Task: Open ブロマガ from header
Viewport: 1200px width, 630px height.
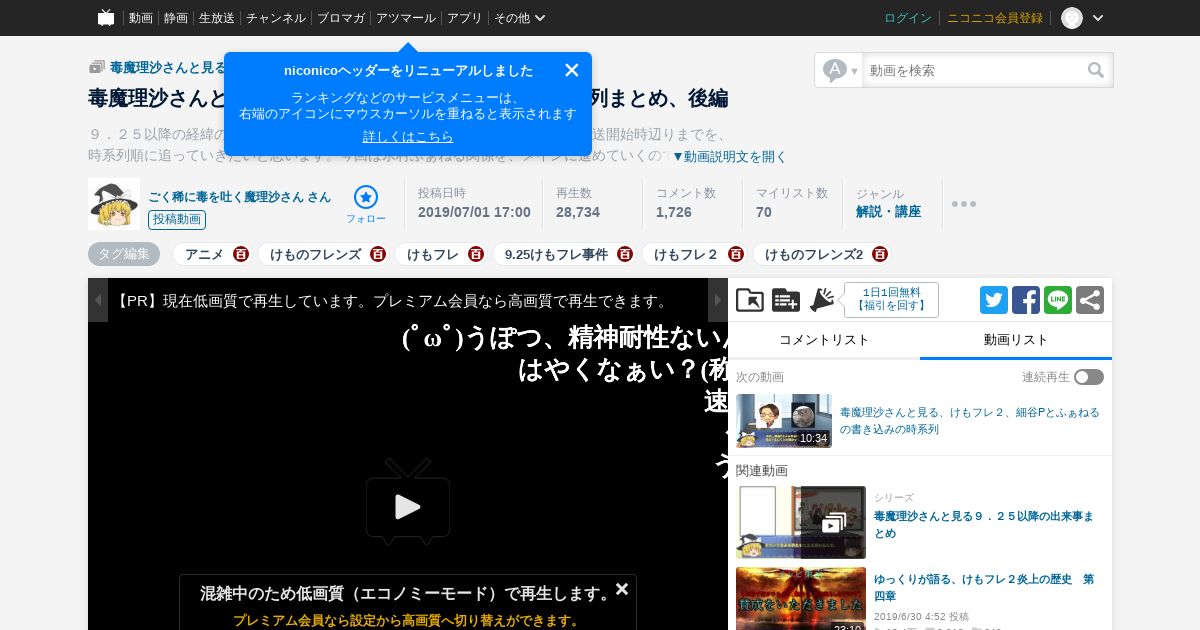Action: [341, 18]
